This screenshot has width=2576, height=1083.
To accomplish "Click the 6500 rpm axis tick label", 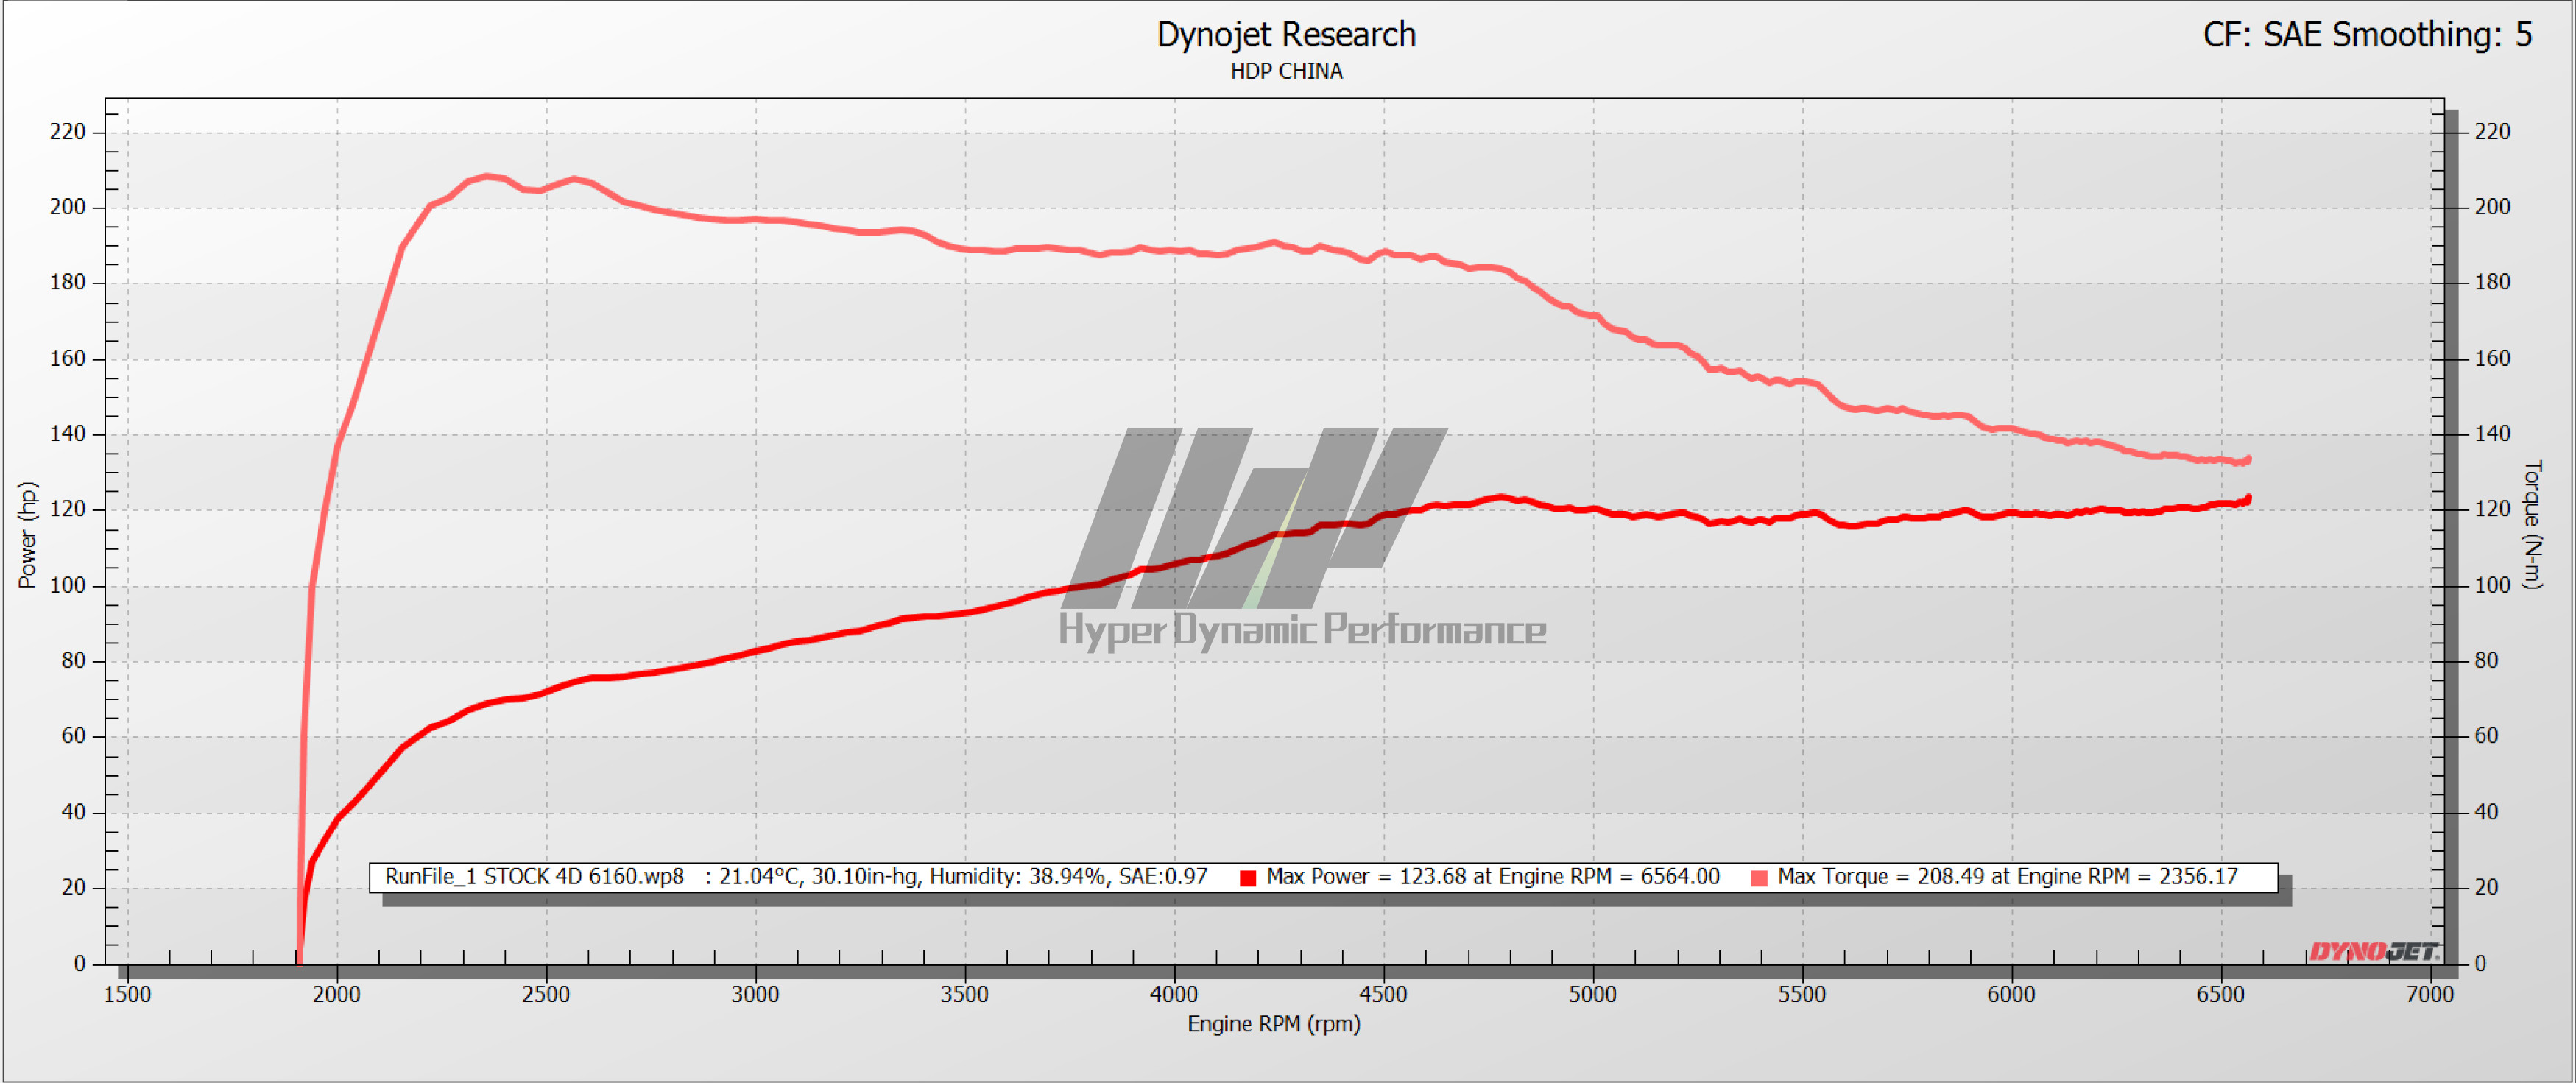I will click(2221, 994).
